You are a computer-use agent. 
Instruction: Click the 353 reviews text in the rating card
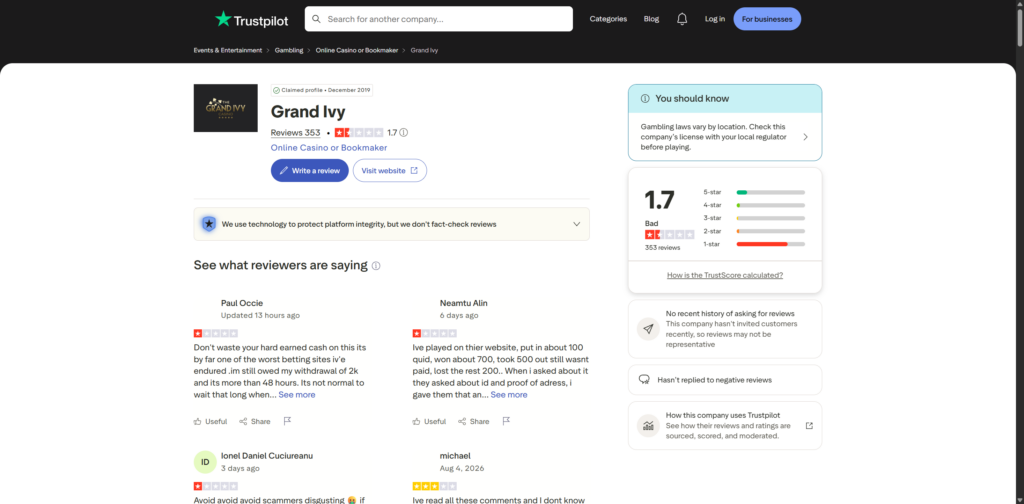(662, 247)
